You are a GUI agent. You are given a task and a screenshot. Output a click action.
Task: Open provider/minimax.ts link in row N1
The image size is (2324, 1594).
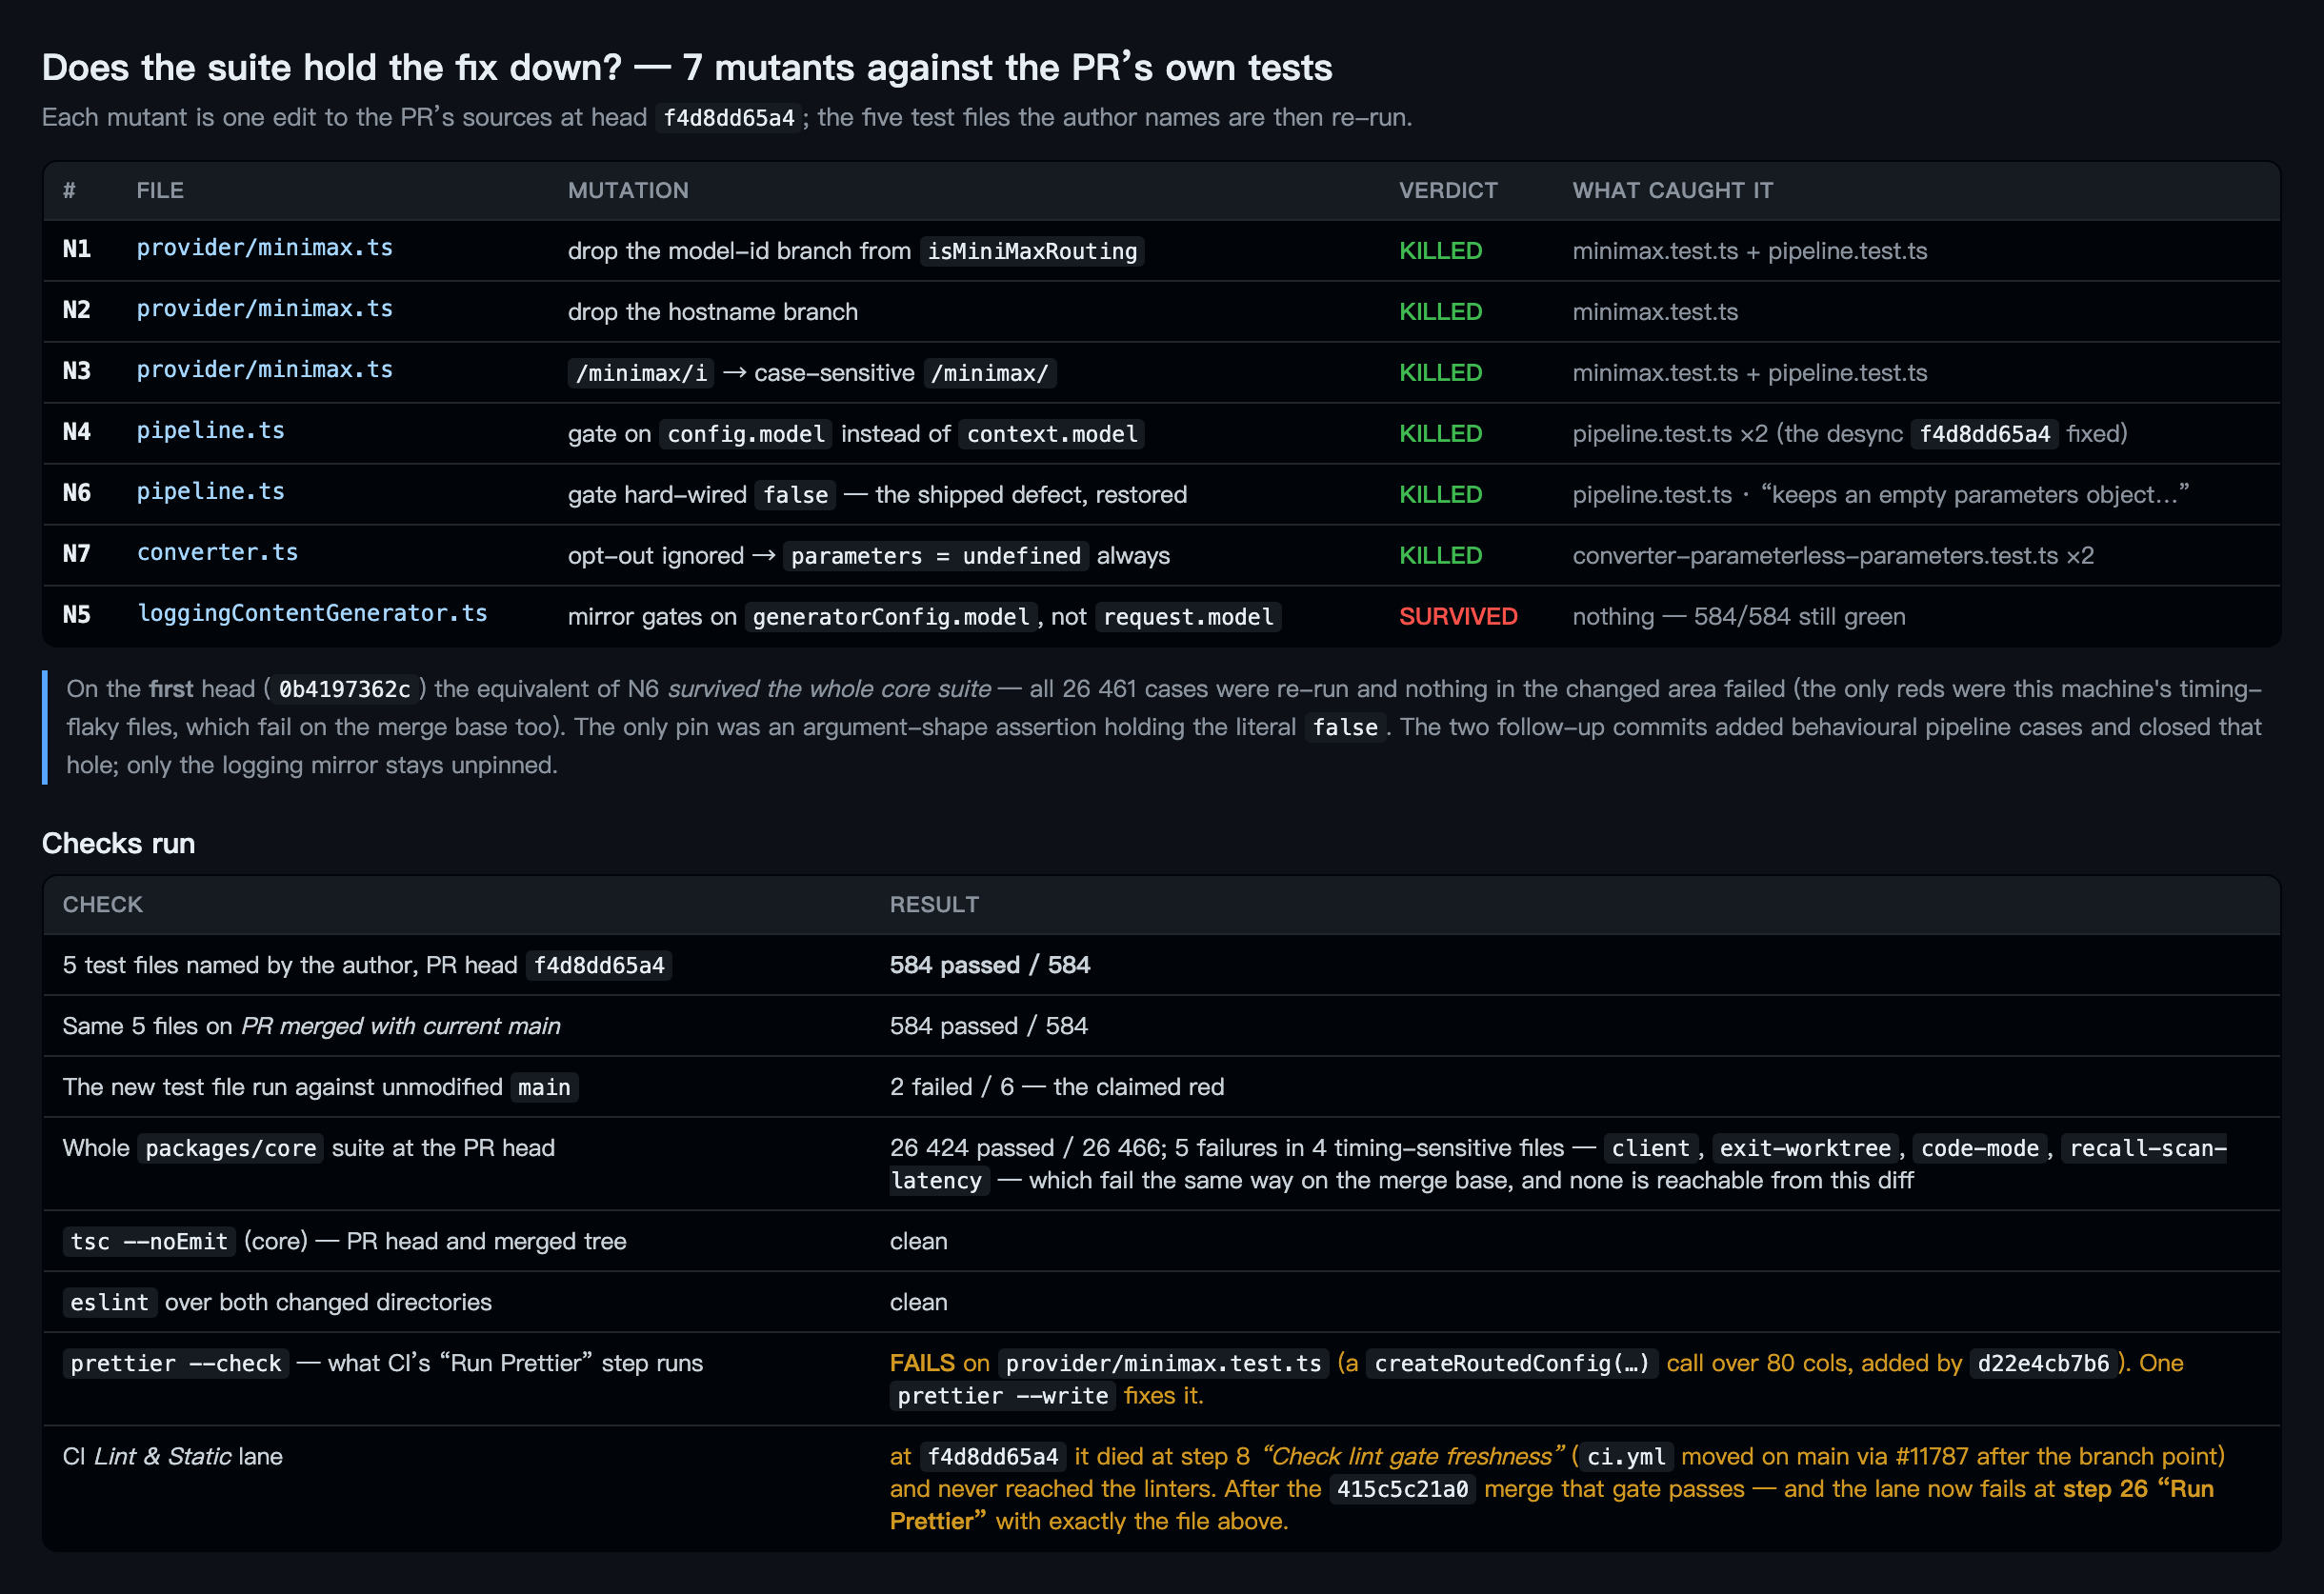264,248
